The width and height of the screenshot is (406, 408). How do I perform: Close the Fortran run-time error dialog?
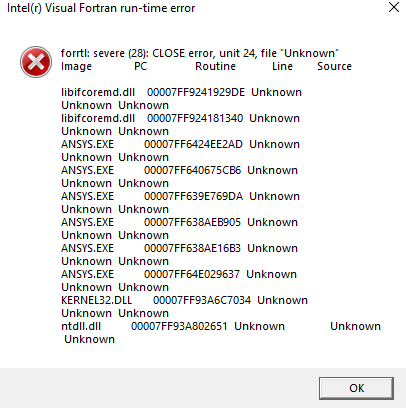[x=394, y=7]
